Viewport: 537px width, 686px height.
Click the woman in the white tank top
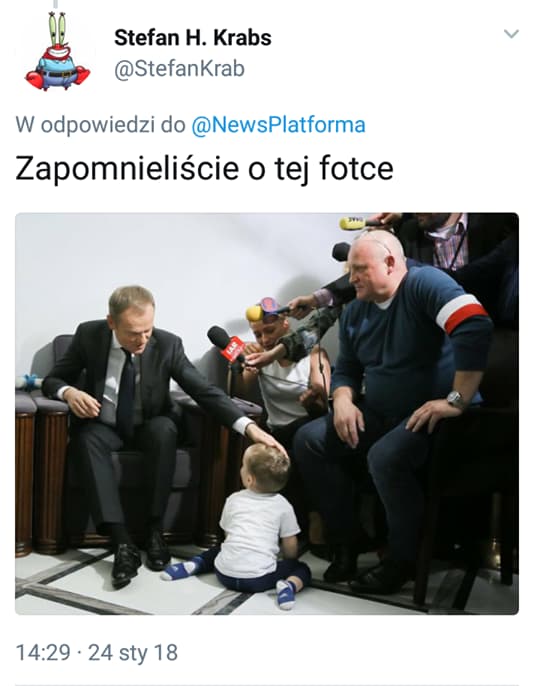284,372
